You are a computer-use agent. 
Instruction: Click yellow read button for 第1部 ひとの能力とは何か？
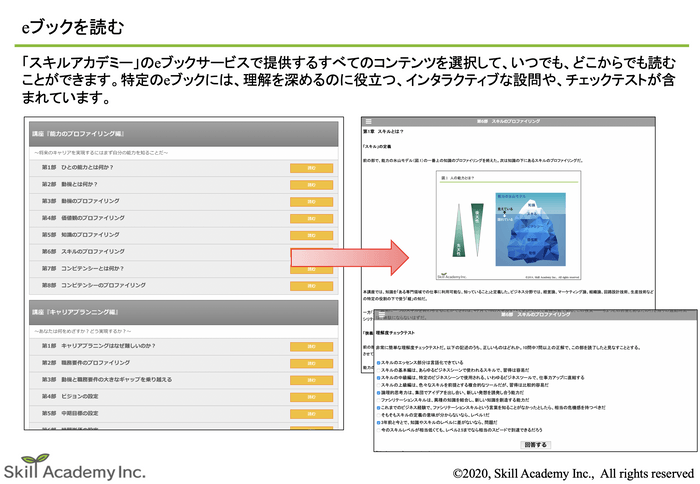pos(311,168)
